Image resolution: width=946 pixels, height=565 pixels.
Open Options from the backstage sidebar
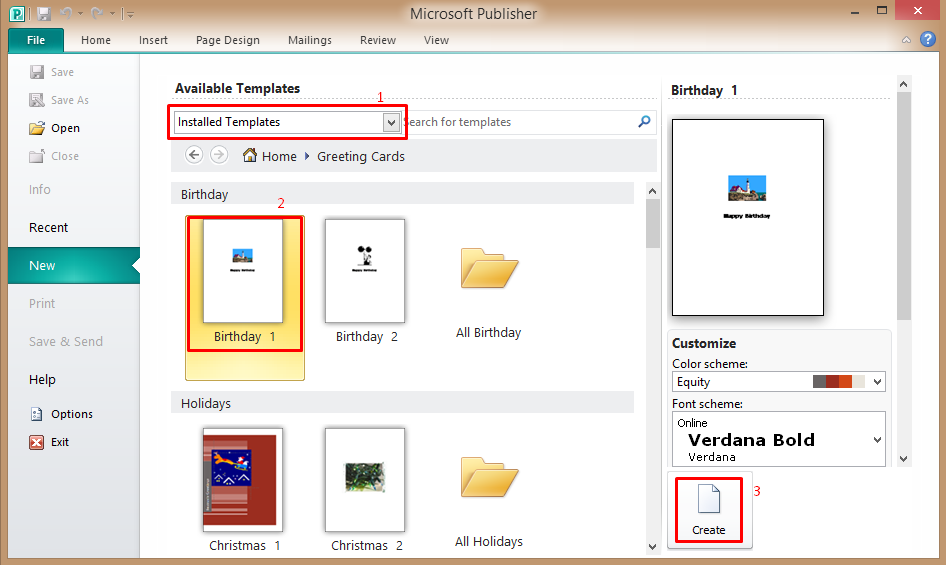(x=61, y=414)
